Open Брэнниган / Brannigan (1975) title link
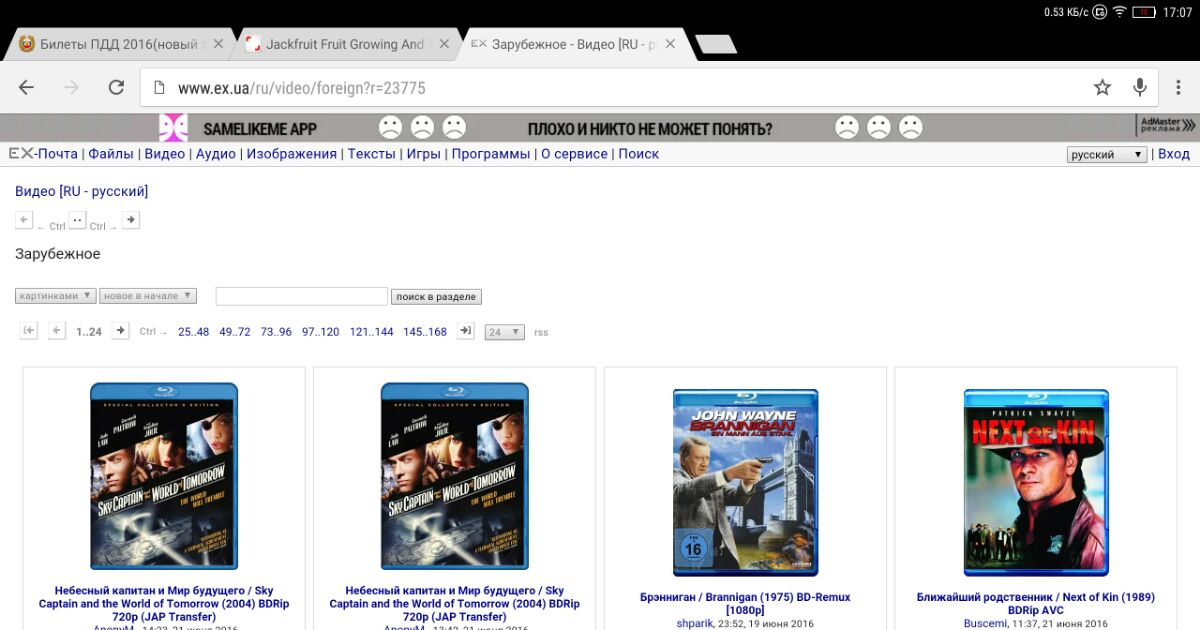This screenshot has height=630, width=1200. (x=745, y=603)
